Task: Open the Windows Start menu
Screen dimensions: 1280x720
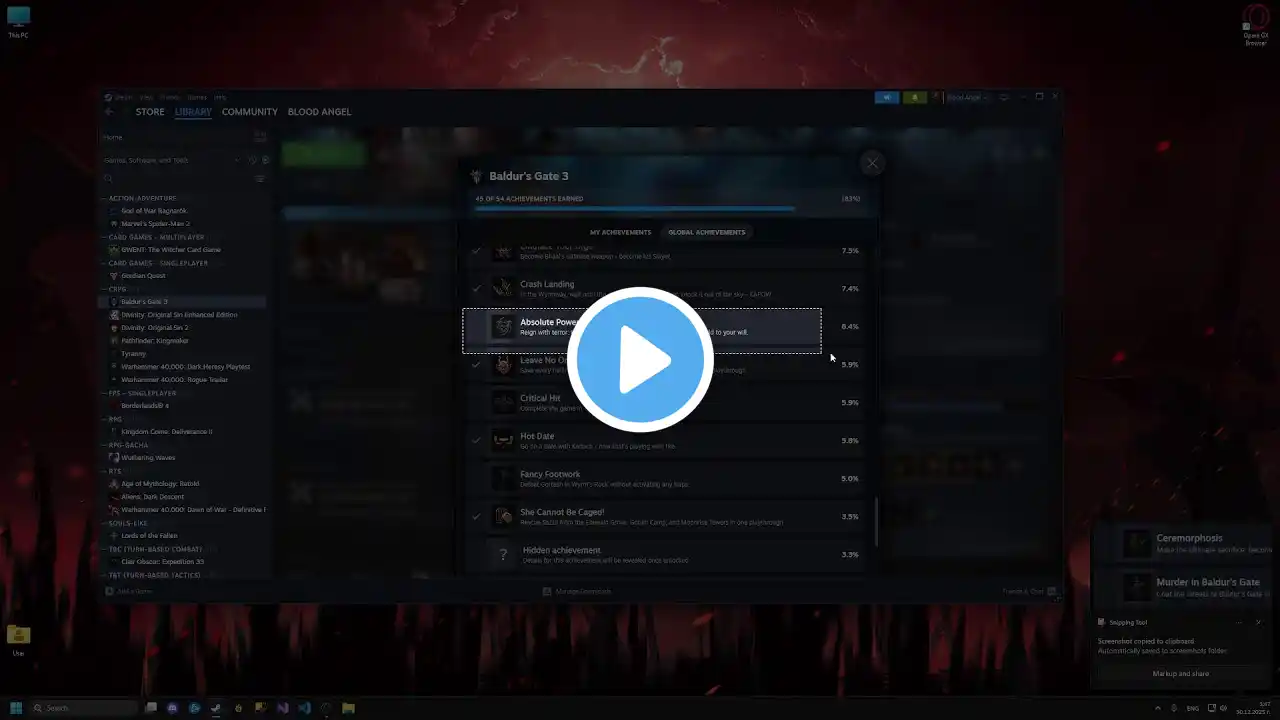Action: pyautogui.click(x=16, y=708)
